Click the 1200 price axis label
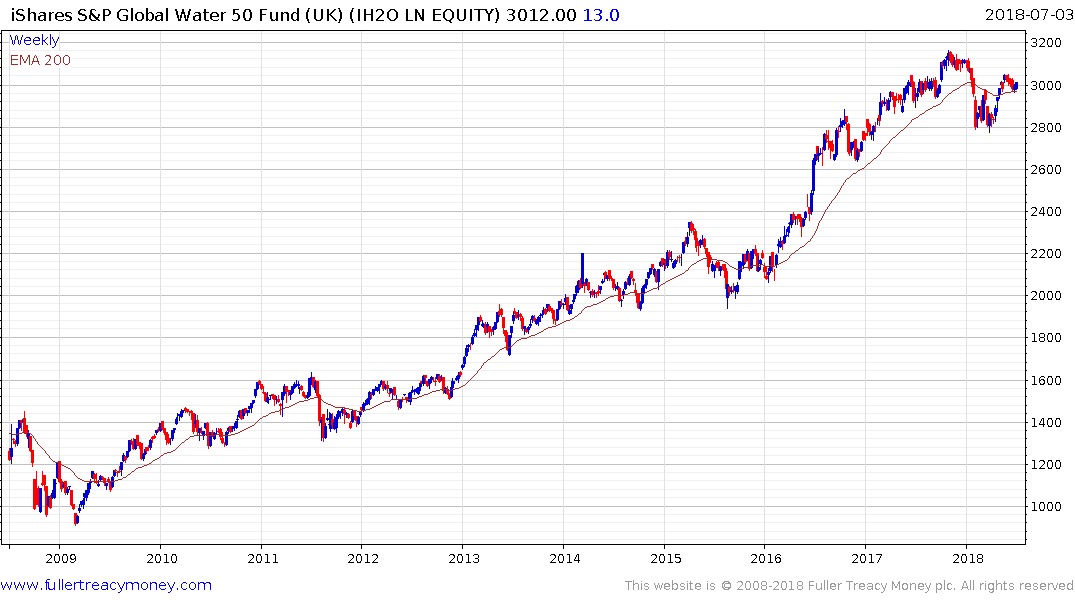Image resolution: width=1075 pixels, height=600 pixels. click(x=1046, y=464)
